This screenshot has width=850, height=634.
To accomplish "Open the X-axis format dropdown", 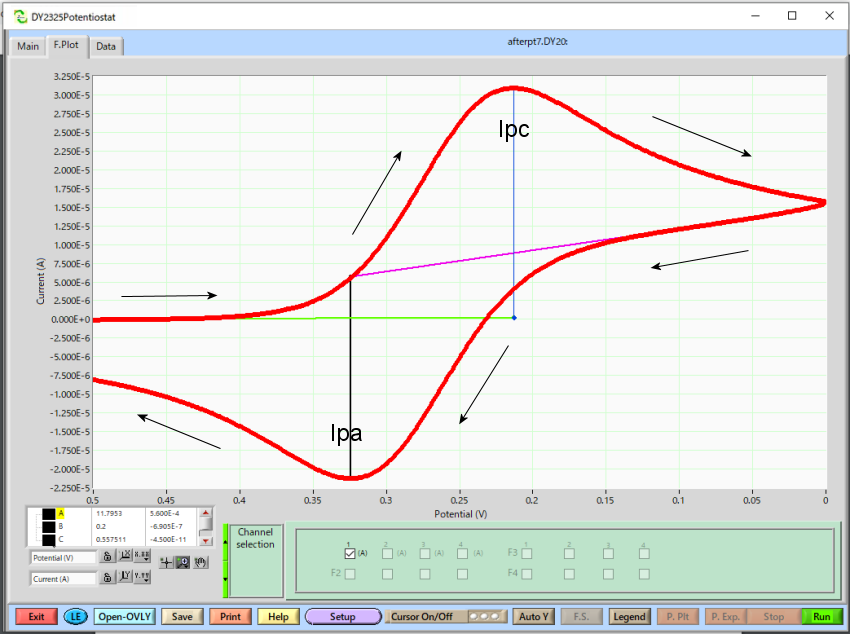I will [143, 557].
